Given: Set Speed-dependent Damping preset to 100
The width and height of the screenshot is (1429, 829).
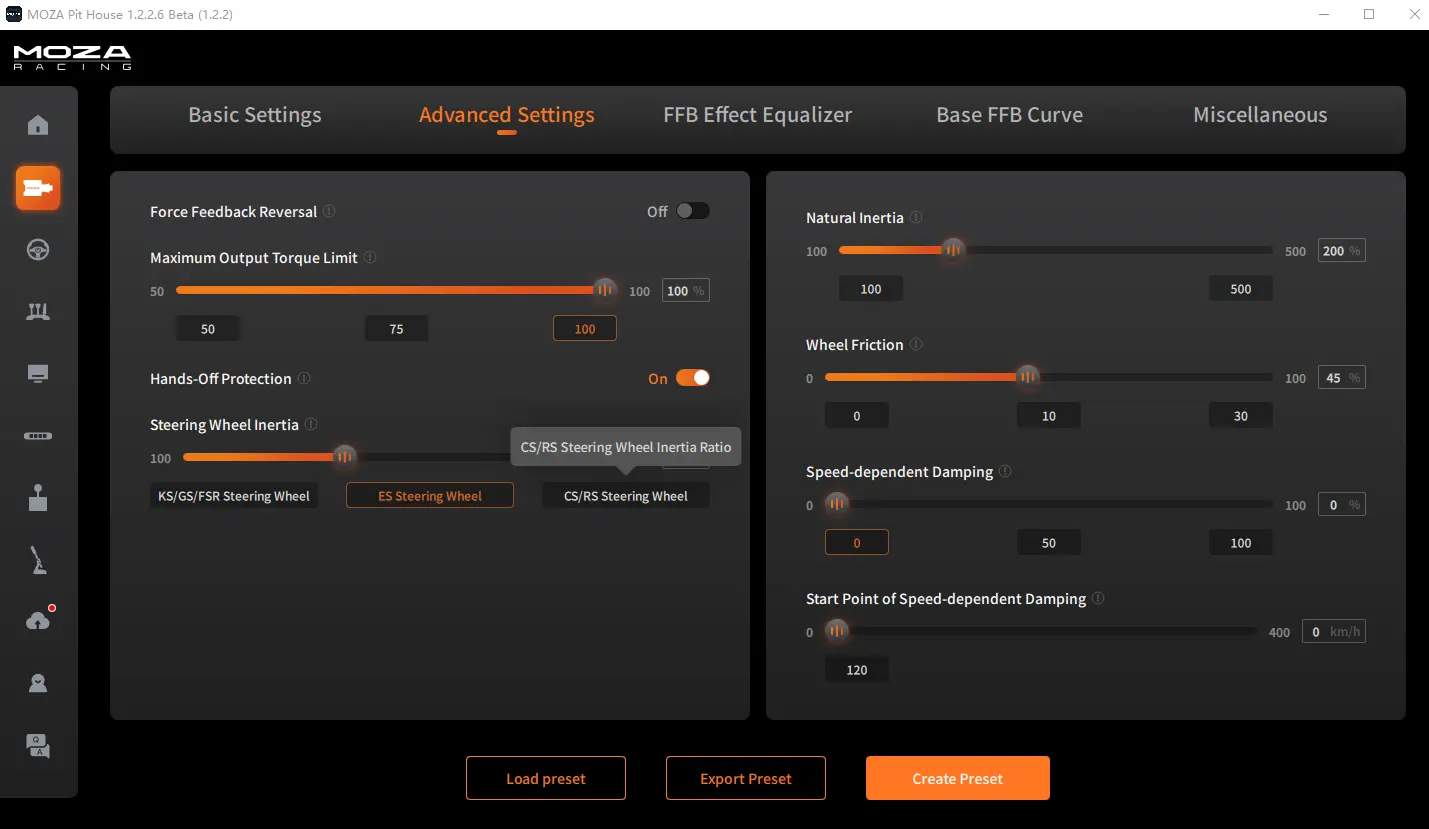Looking at the screenshot, I should (x=1241, y=543).
